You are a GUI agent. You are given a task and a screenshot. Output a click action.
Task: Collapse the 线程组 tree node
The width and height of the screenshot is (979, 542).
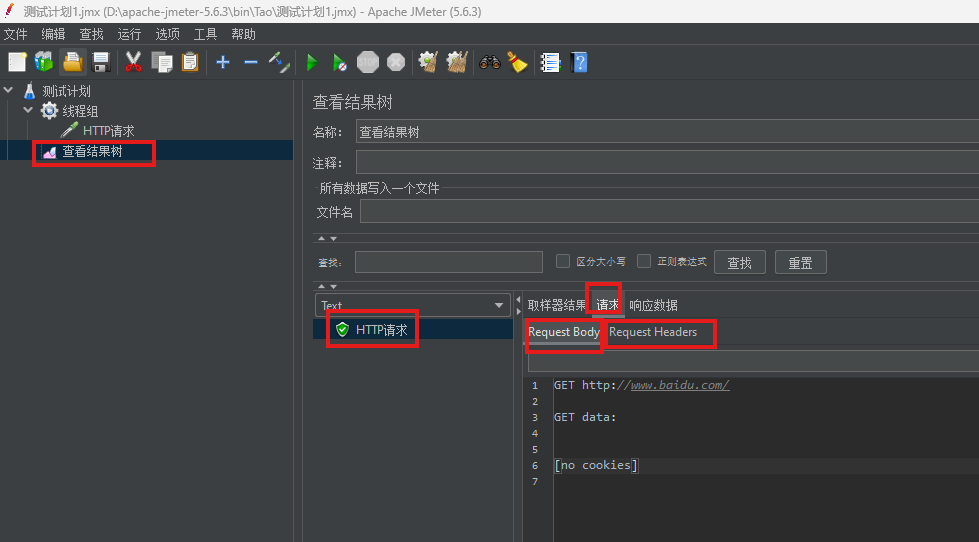coord(28,111)
